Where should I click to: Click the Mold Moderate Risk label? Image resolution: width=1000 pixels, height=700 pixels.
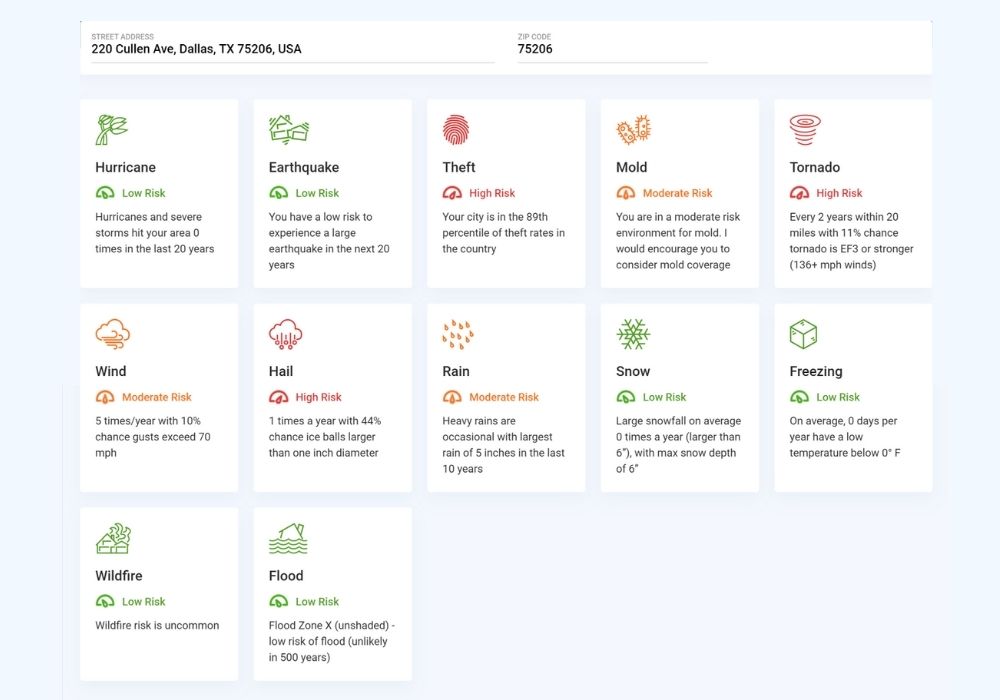pos(677,193)
